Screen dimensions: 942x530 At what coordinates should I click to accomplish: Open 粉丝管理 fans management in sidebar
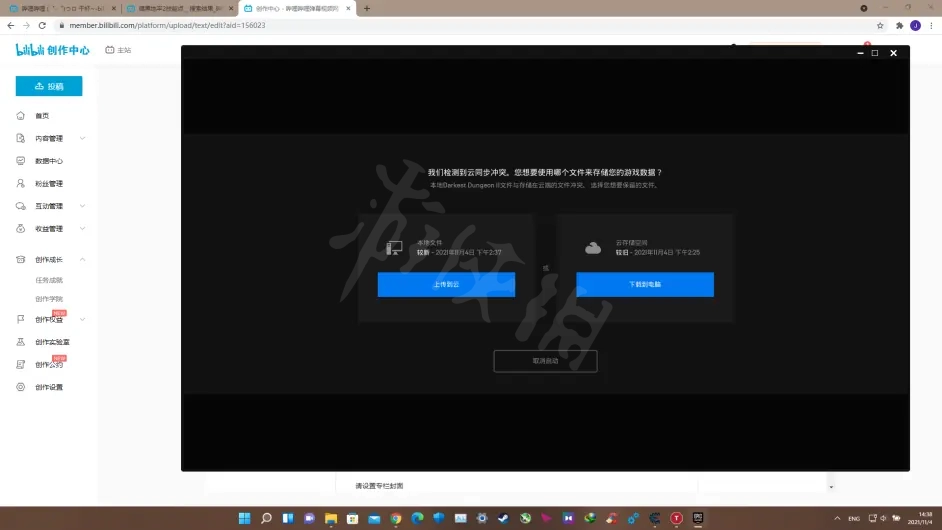49,183
